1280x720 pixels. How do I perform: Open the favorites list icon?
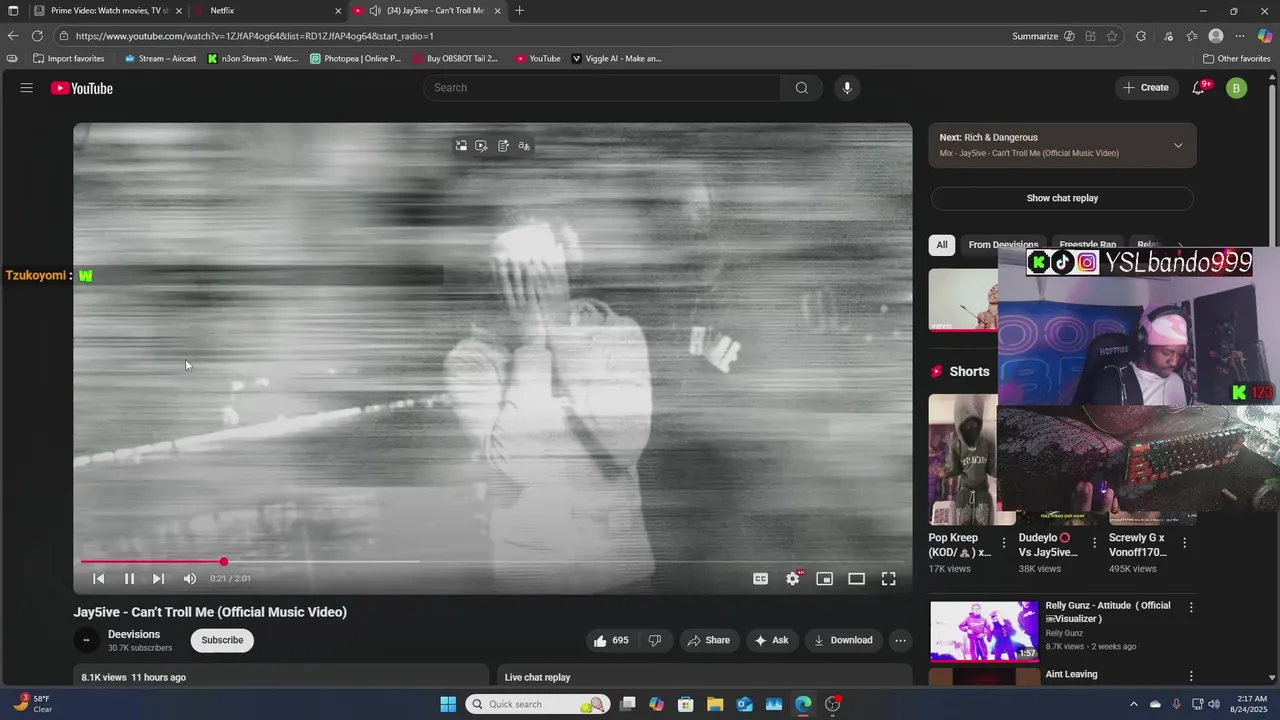(1192, 36)
